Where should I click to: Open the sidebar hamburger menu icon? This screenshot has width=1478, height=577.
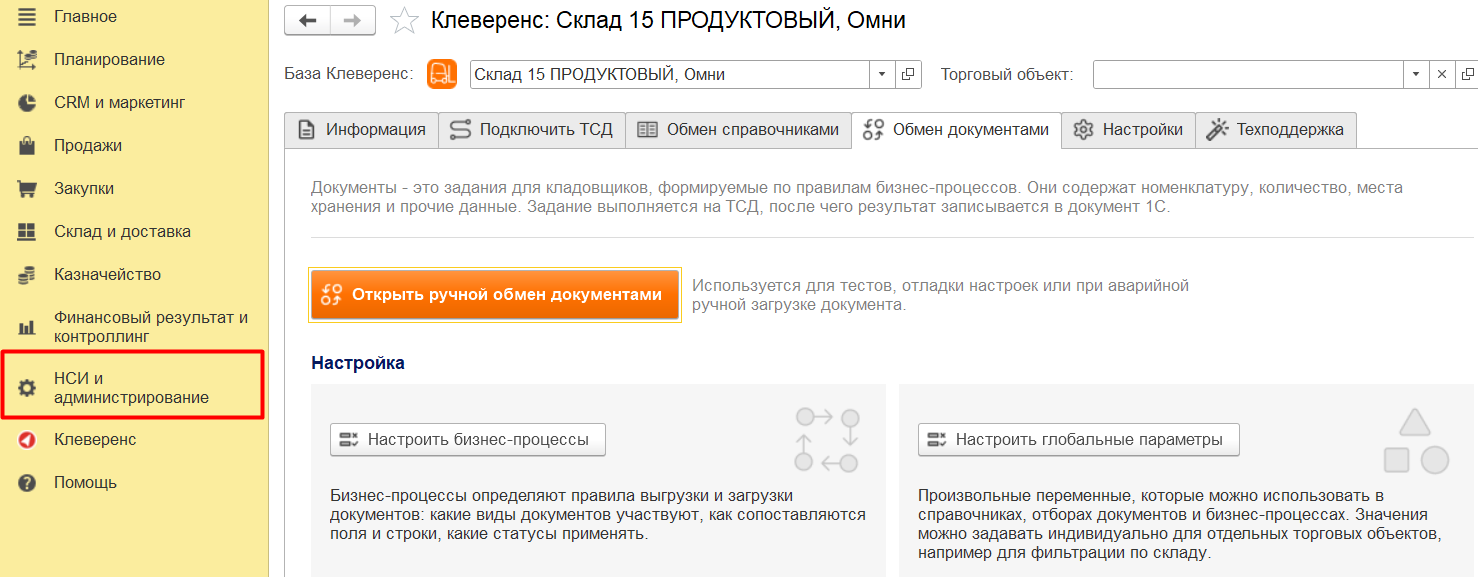pos(27,16)
